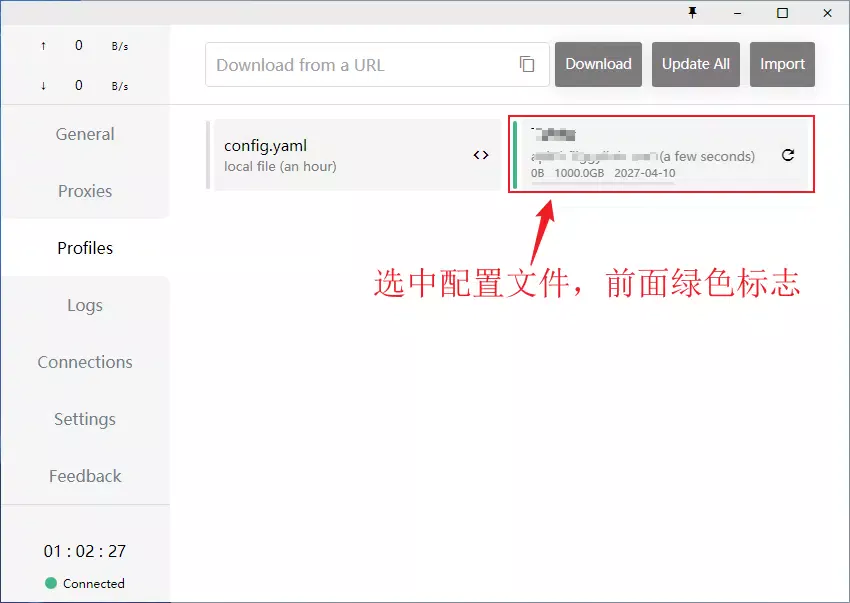Maximize the application window
Viewport: 850px width, 603px height.
coord(782,13)
